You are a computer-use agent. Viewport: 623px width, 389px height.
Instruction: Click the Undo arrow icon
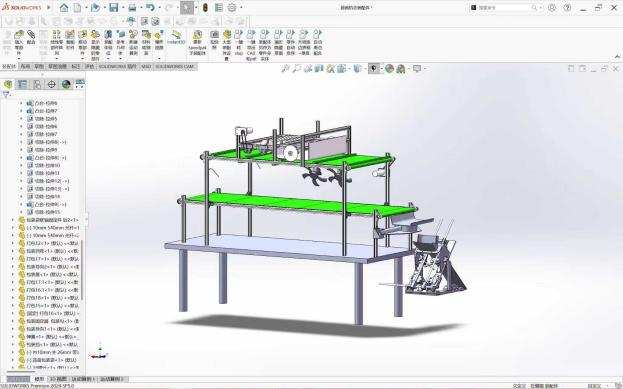pyautogui.click(x=150, y=8)
